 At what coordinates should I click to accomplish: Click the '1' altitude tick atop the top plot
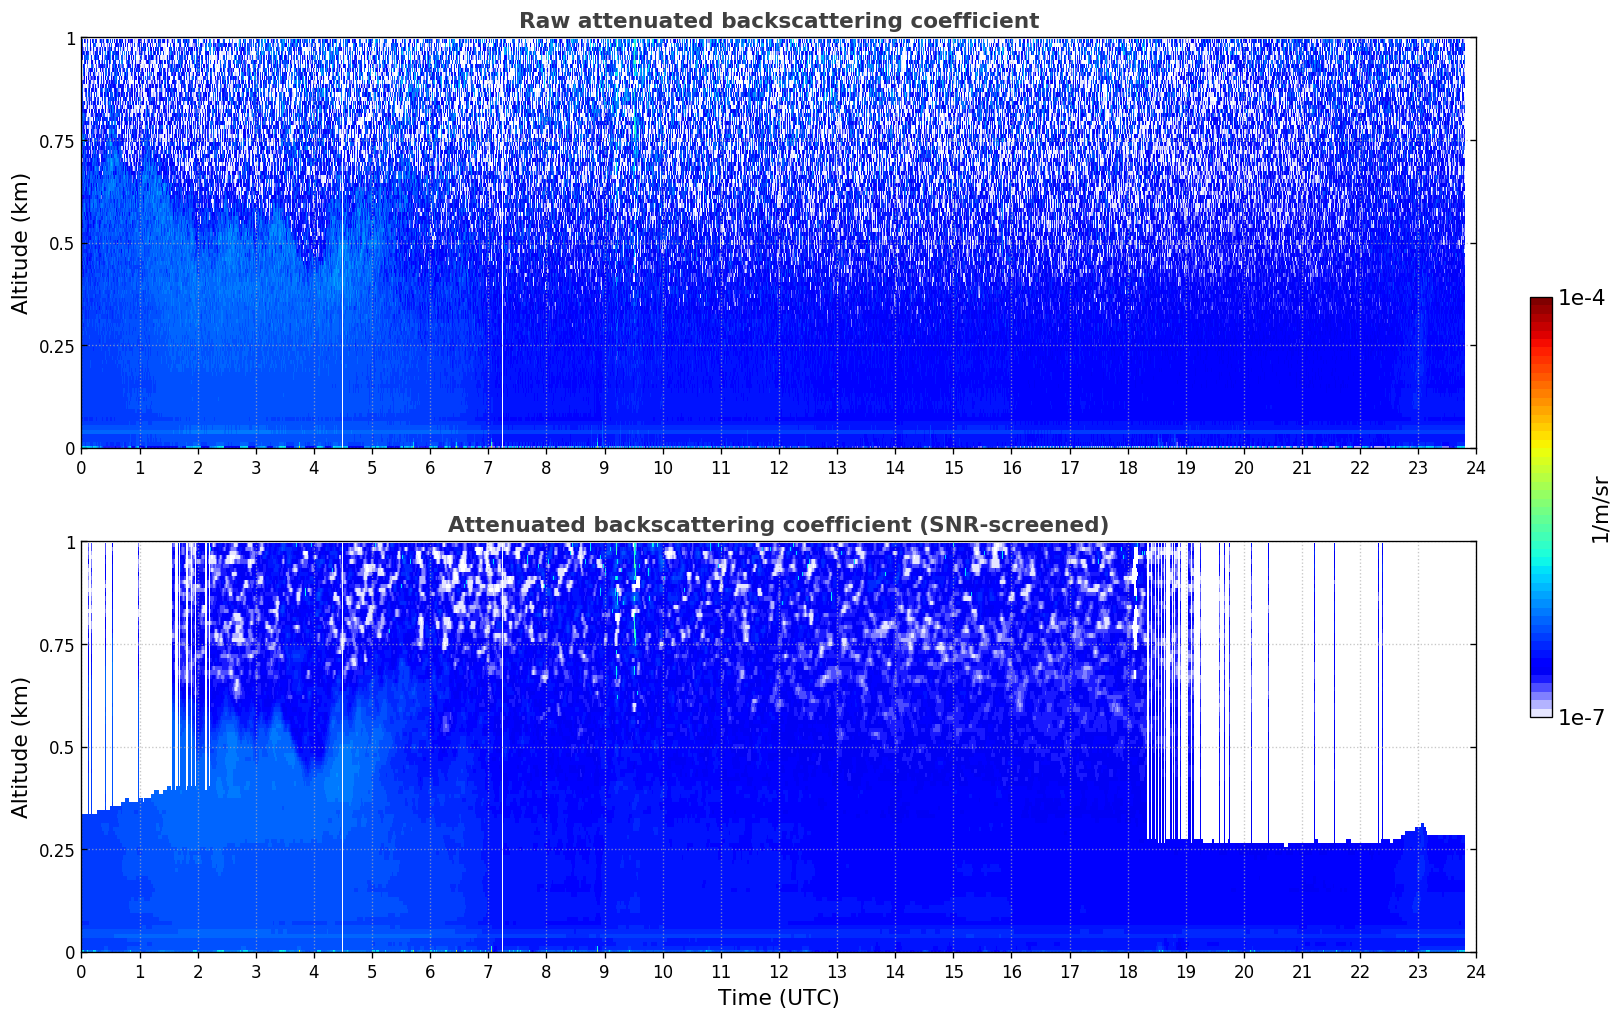click(70, 38)
